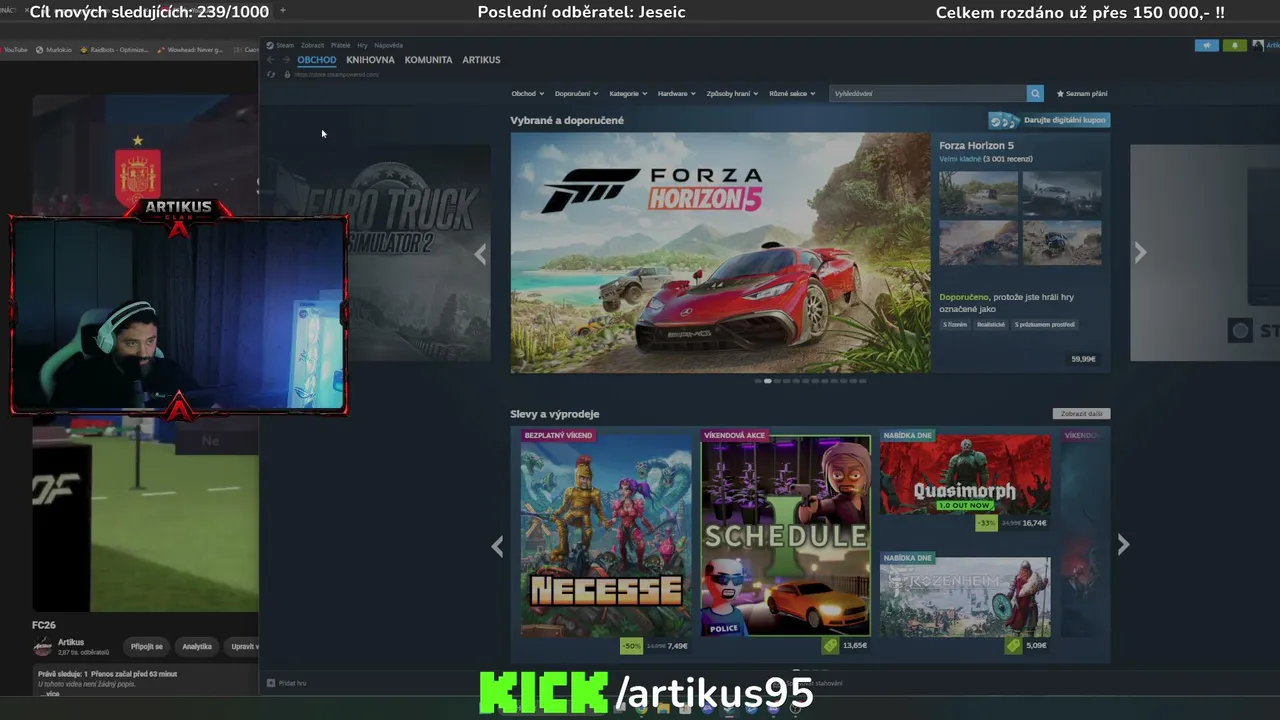Click the plus icon next to Přidat hru
Viewport: 1280px width, 720px height.
(x=271, y=683)
